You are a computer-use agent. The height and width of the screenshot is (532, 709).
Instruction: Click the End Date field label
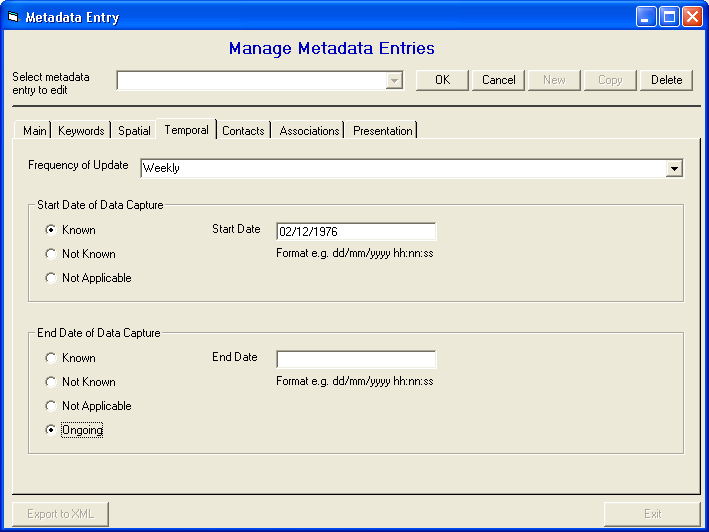click(235, 357)
